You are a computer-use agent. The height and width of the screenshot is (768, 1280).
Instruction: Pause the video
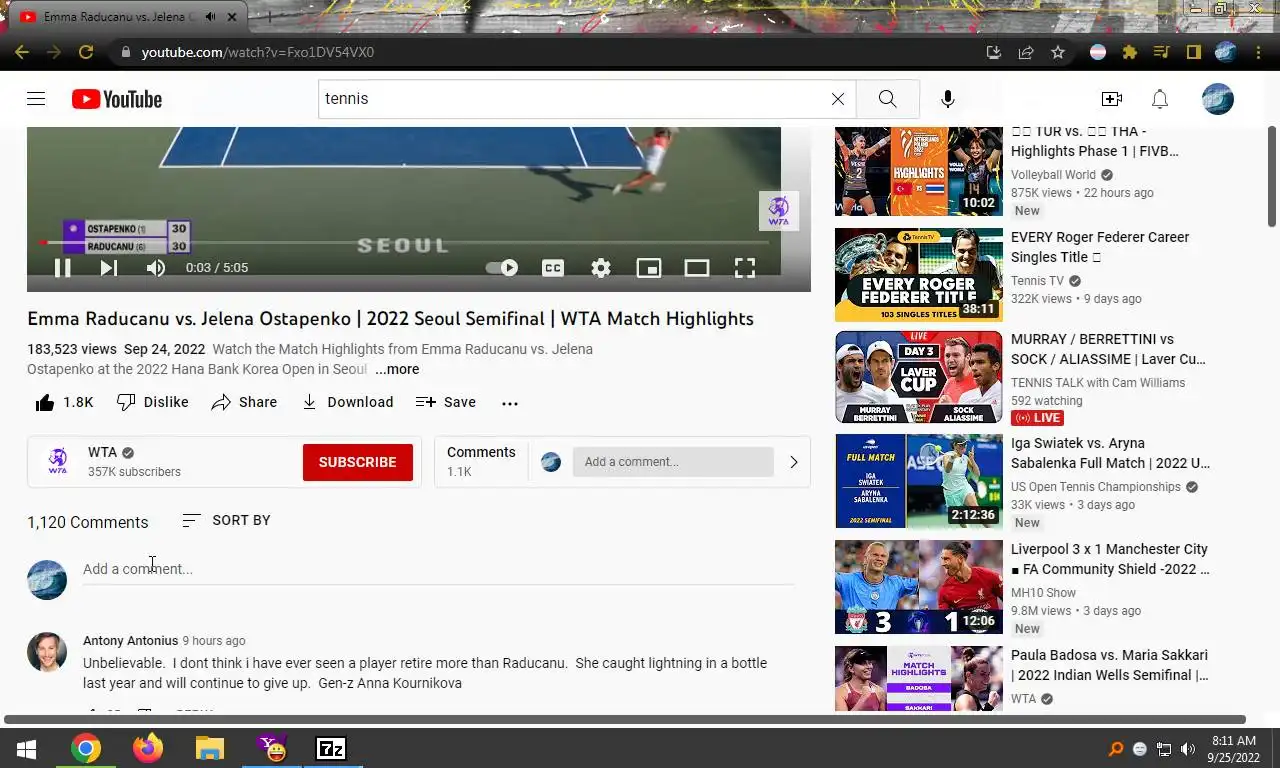tap(62, 268)
